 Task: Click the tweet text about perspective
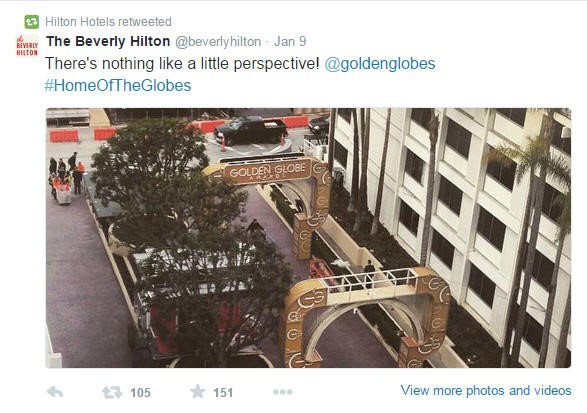[x=182, y=64]
